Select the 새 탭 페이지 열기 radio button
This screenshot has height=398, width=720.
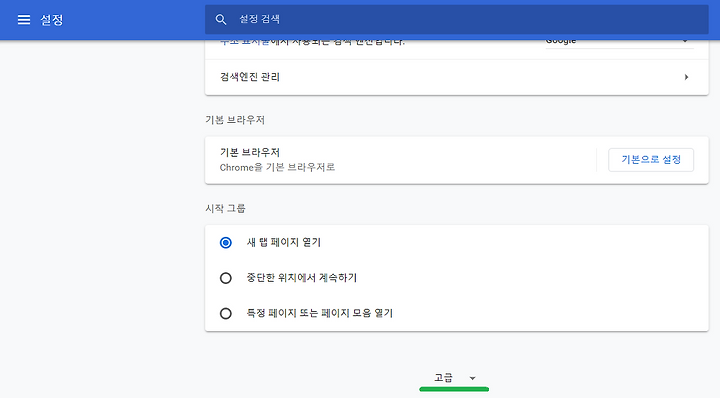[225, 242]
